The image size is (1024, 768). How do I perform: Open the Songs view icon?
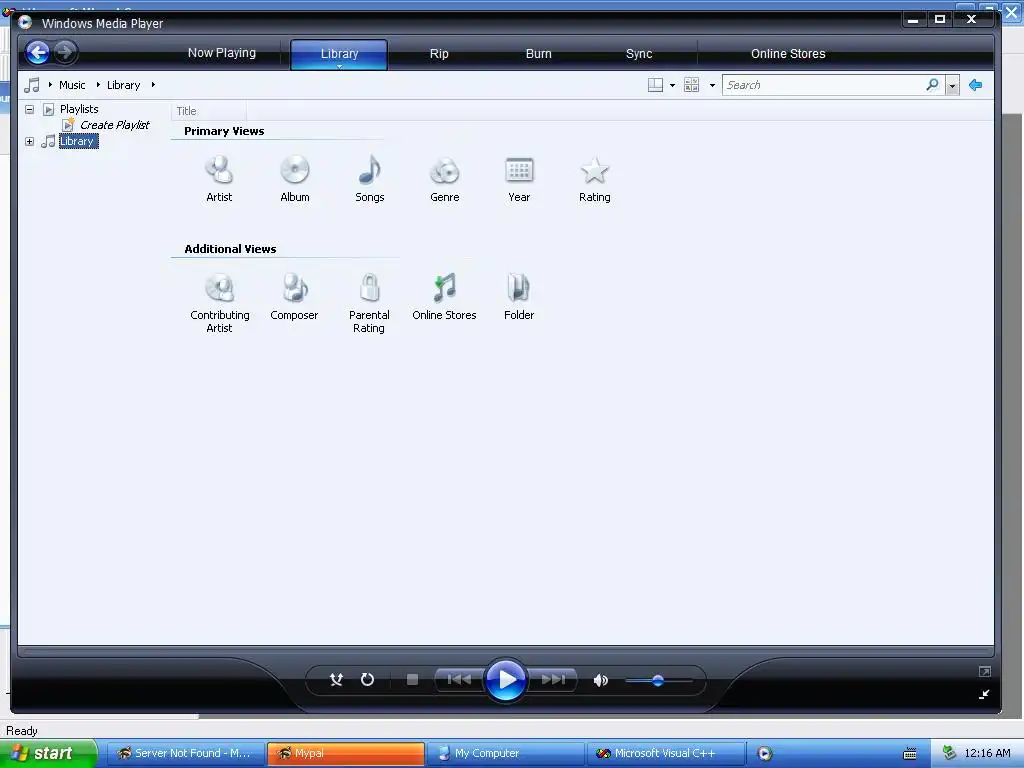pos(370,171)
